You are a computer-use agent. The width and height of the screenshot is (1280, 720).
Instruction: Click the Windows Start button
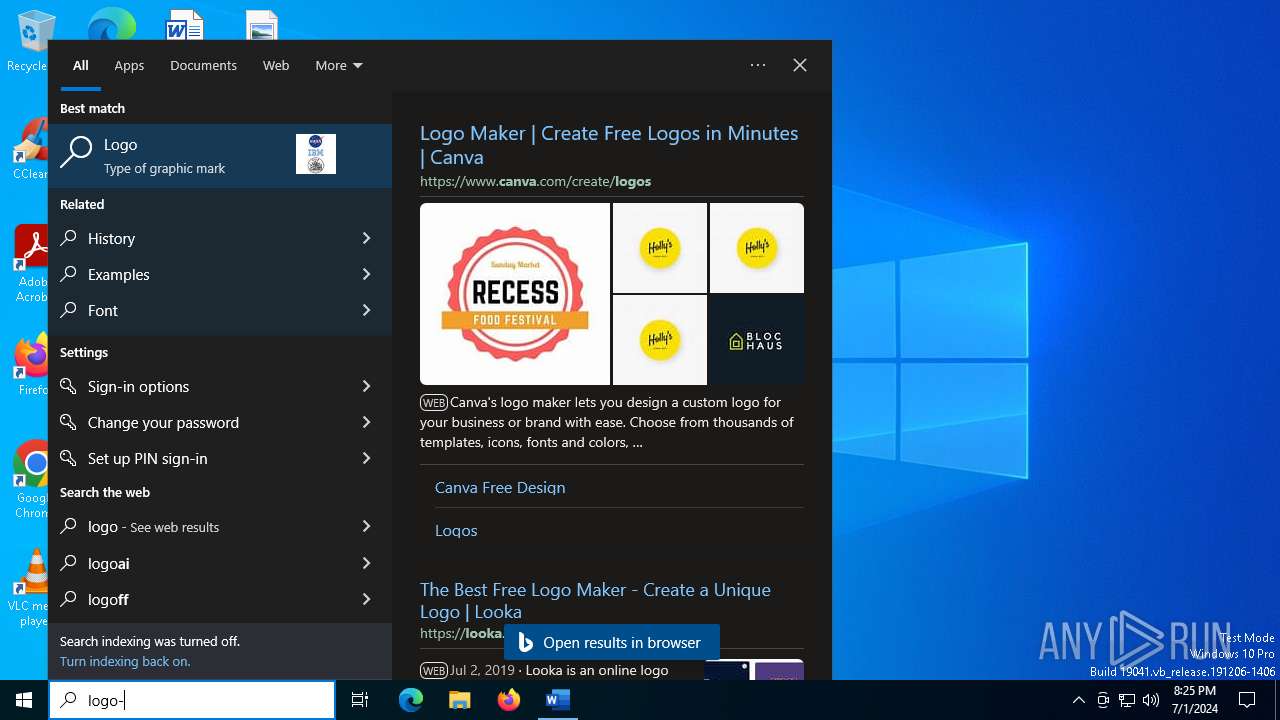coord(24,700)
